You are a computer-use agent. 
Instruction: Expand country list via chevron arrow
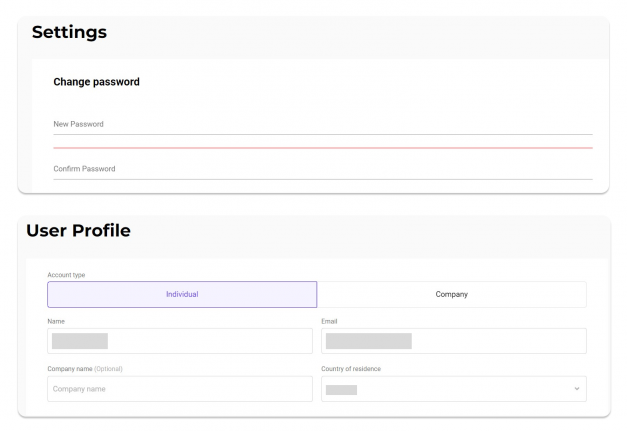click(577, 389)
